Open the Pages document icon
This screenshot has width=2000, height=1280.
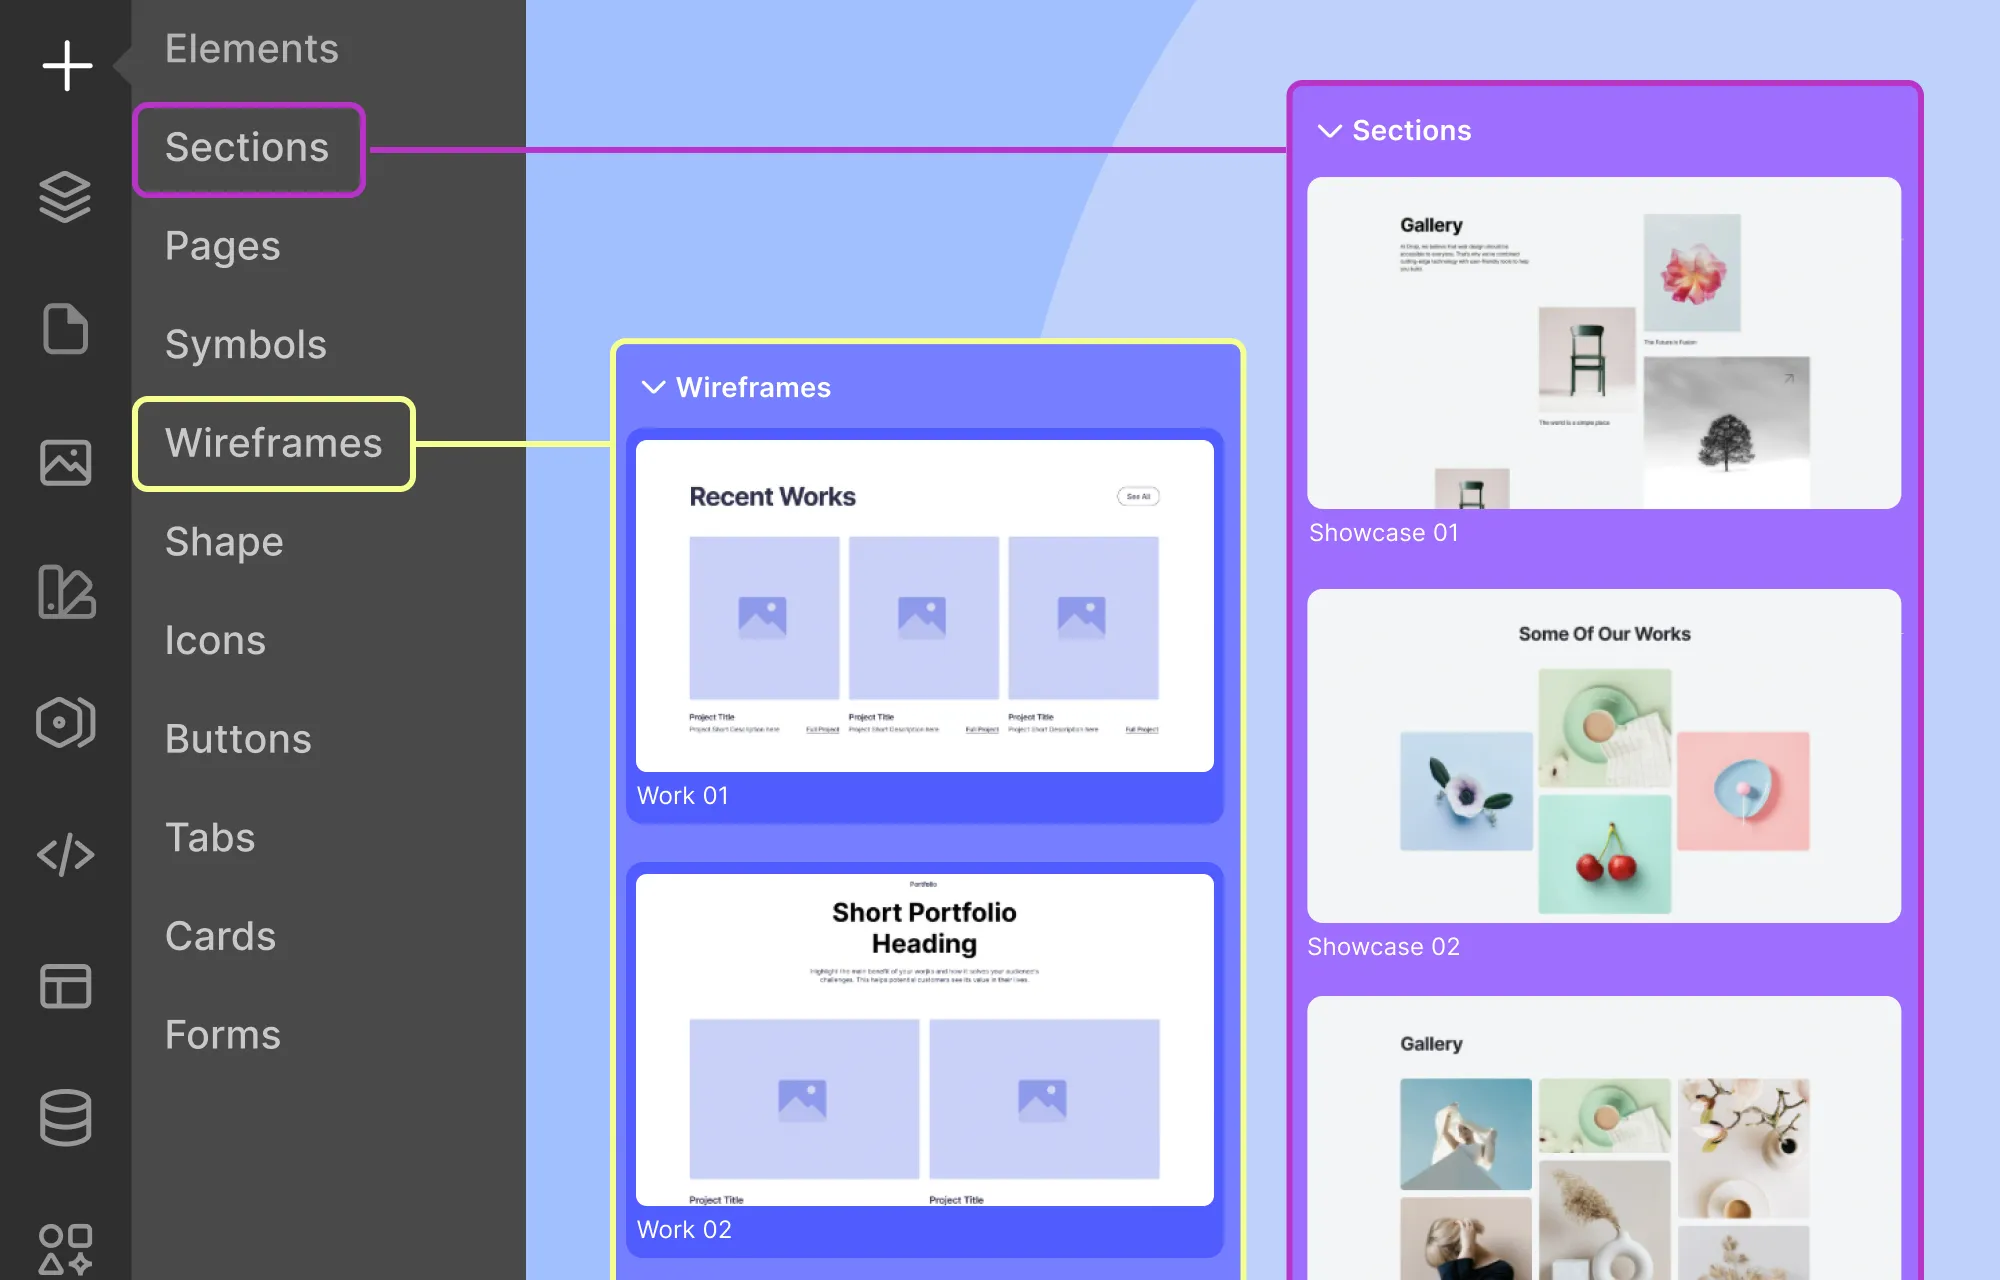click(65, 329)
